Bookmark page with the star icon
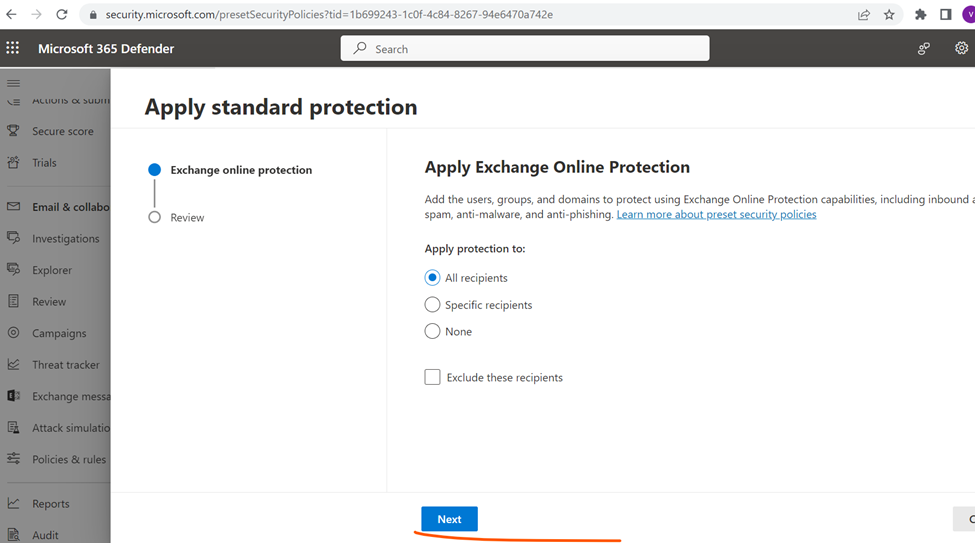The height and width of the screenshot is (543, 975). tap(889, 14)
